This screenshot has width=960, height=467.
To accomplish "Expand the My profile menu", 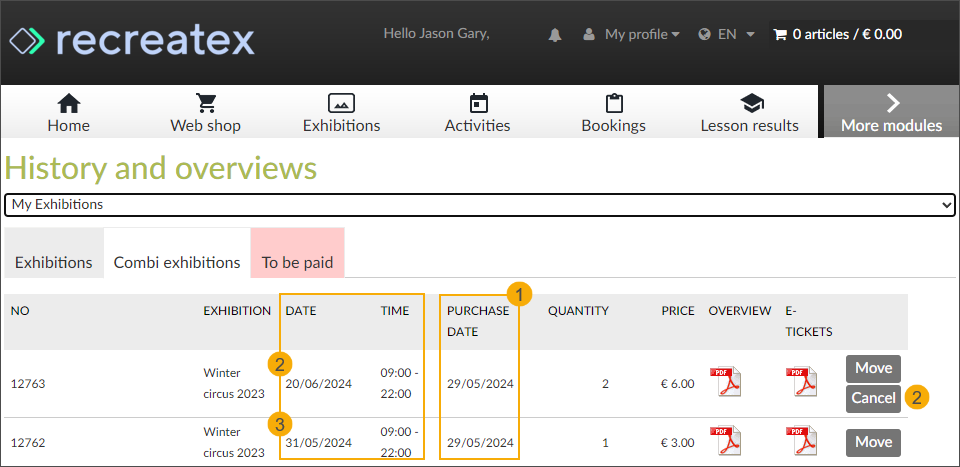I will pos(632,34).
